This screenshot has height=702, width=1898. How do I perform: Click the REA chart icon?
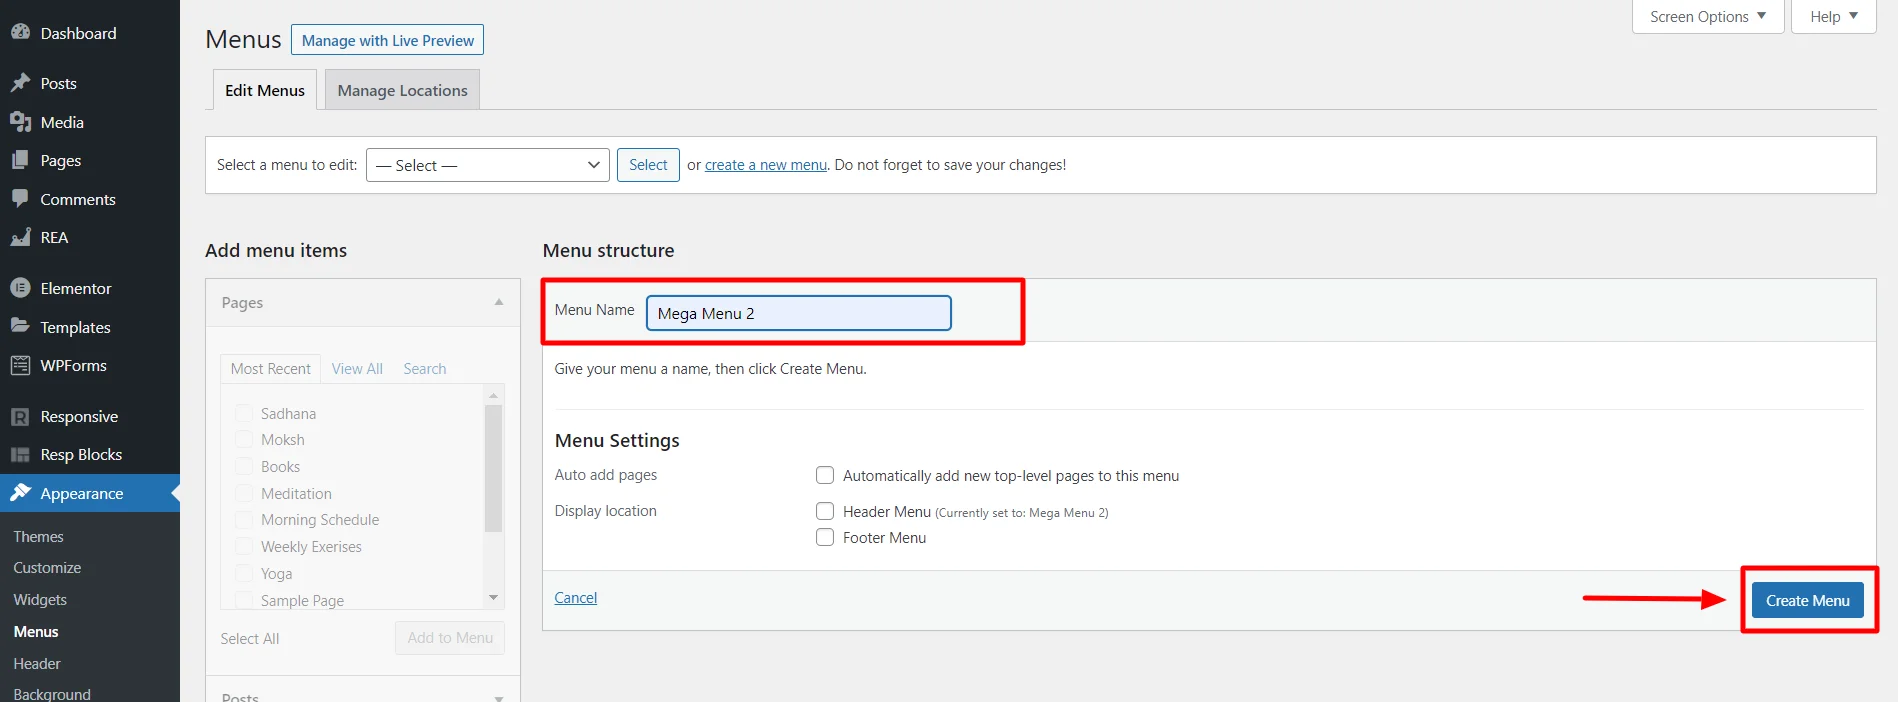20,237
